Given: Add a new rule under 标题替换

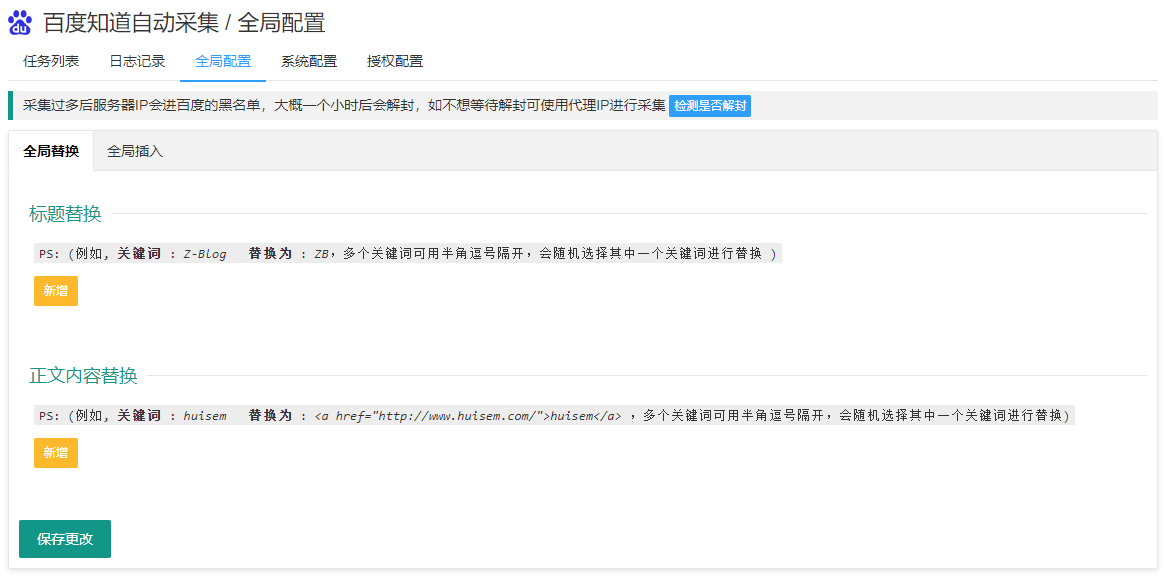Looking at the screenshot, I should [x=56, y=291].
